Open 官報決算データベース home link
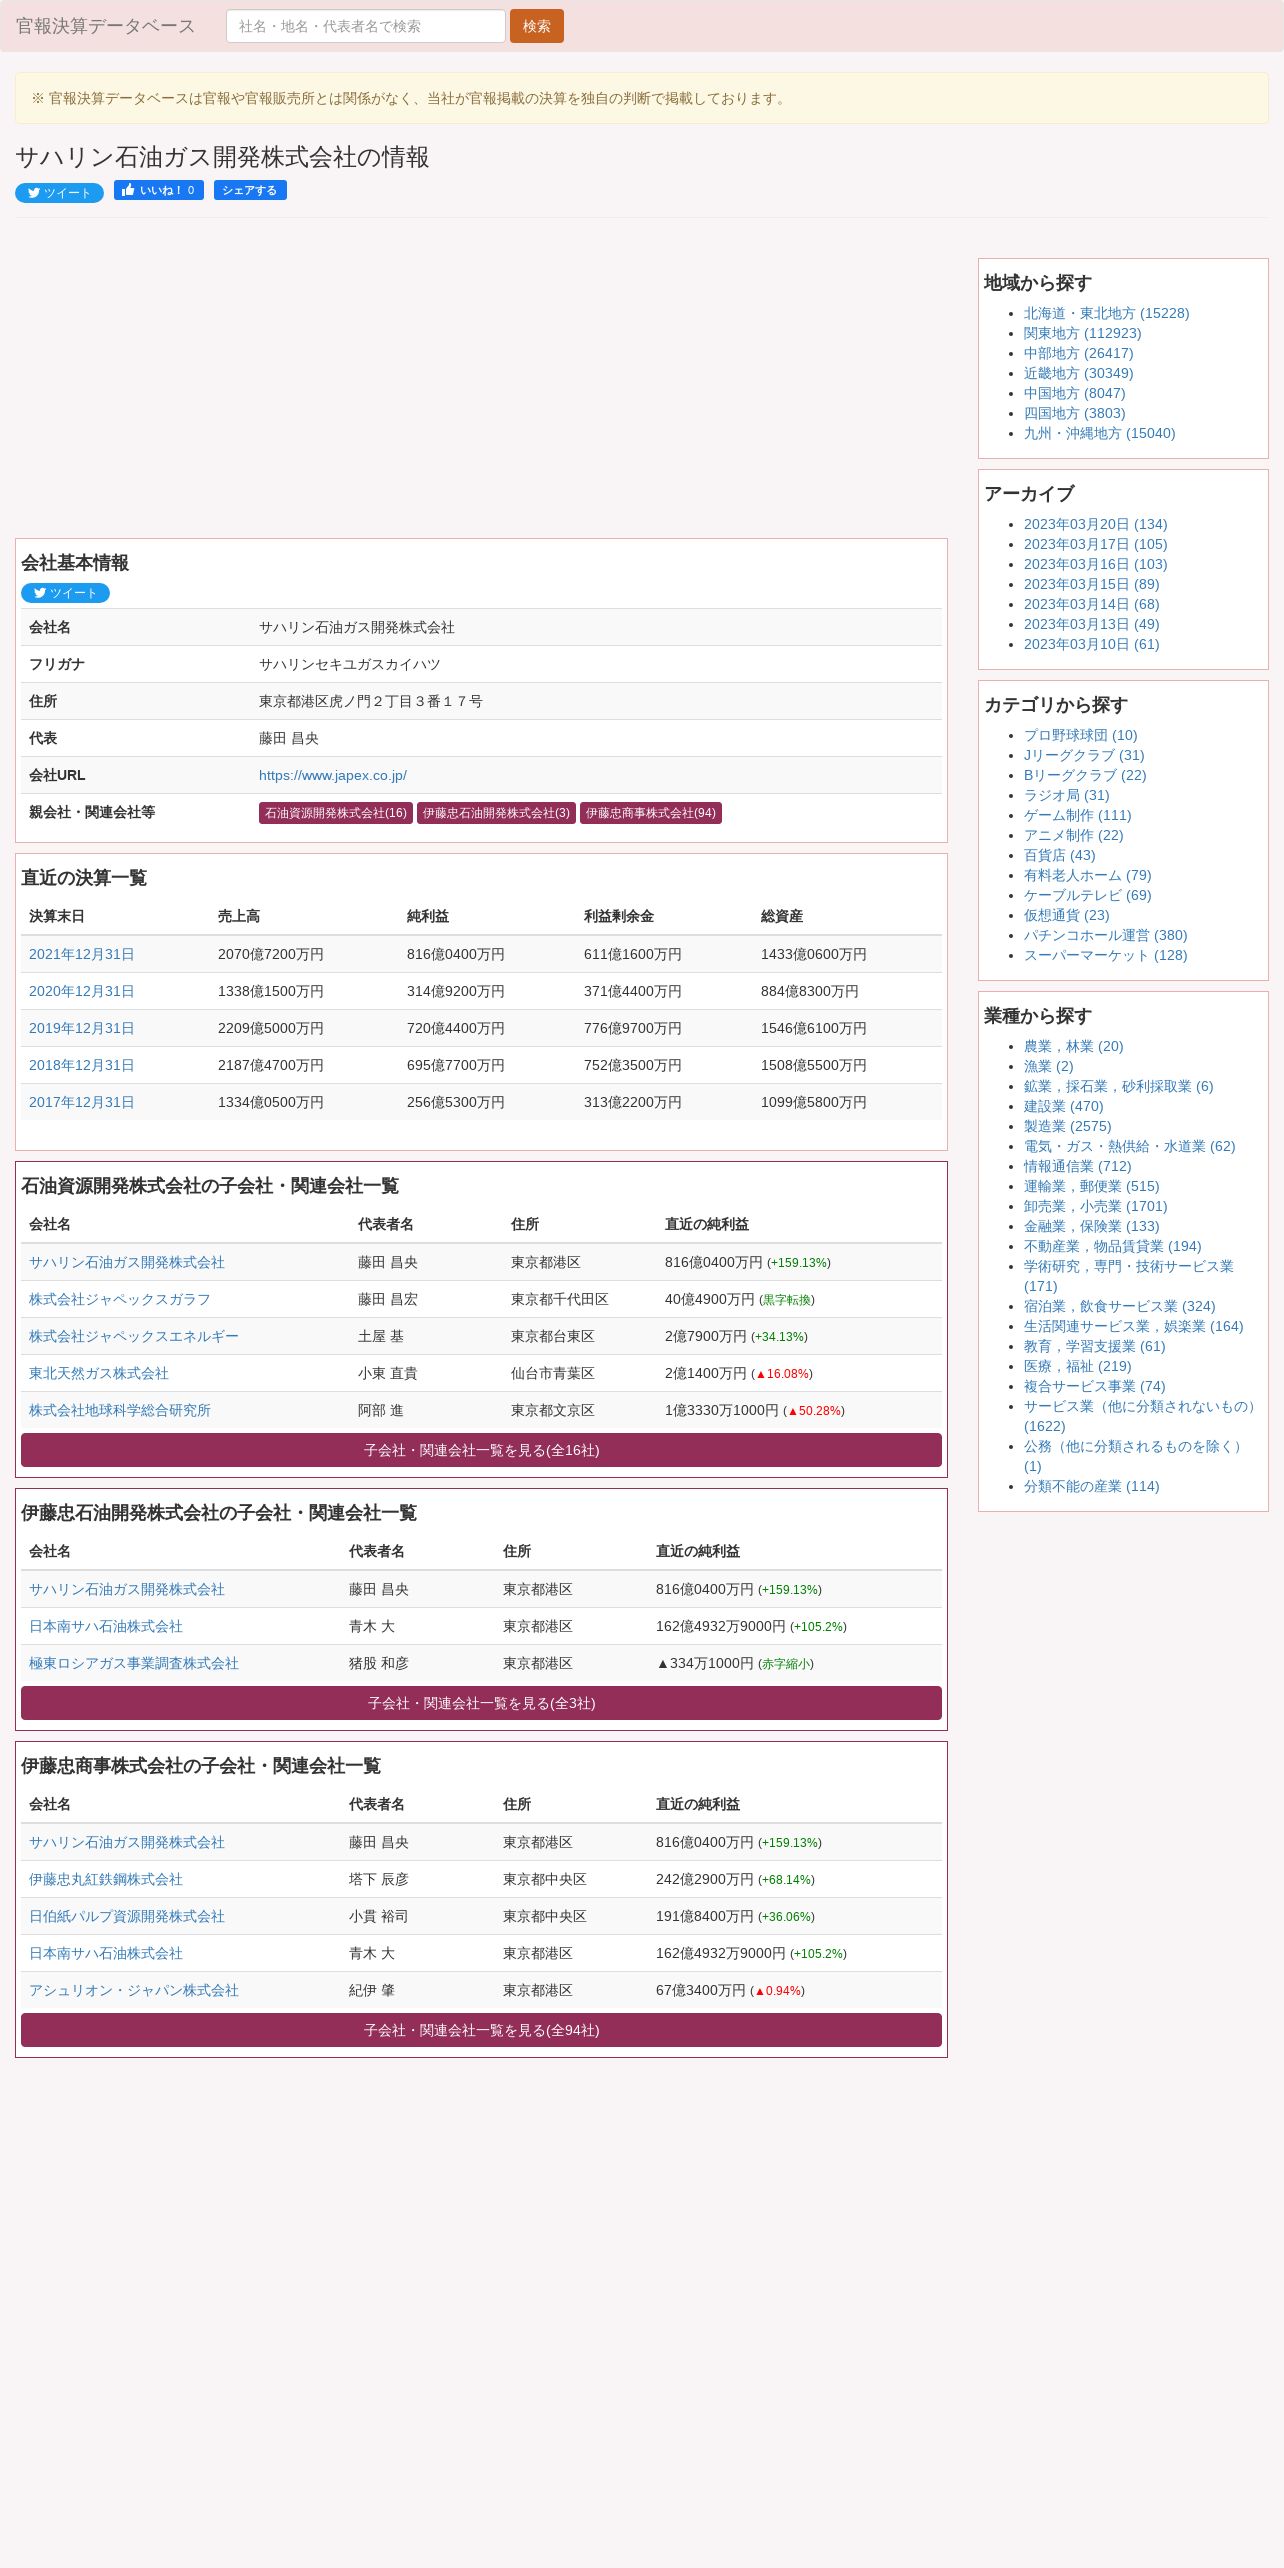The width and height of the screenshot is (1284, 2568). 105,26
